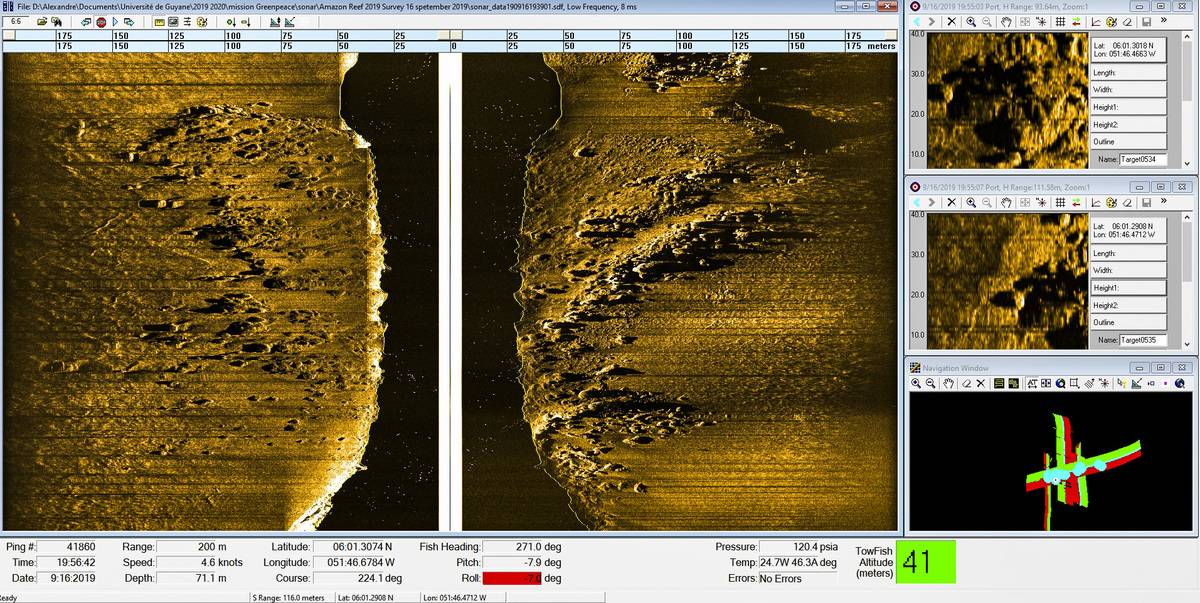Toggle the grid overlay in Target0534 window toolbar
This screenshot has height=603, width=1200.
[1059, 22]
